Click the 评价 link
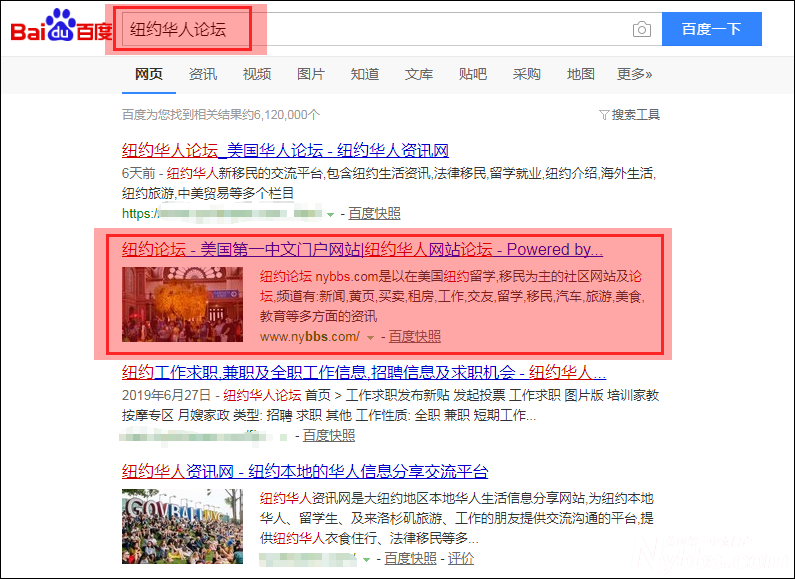 pyautogui.click(x=461, y=559)
